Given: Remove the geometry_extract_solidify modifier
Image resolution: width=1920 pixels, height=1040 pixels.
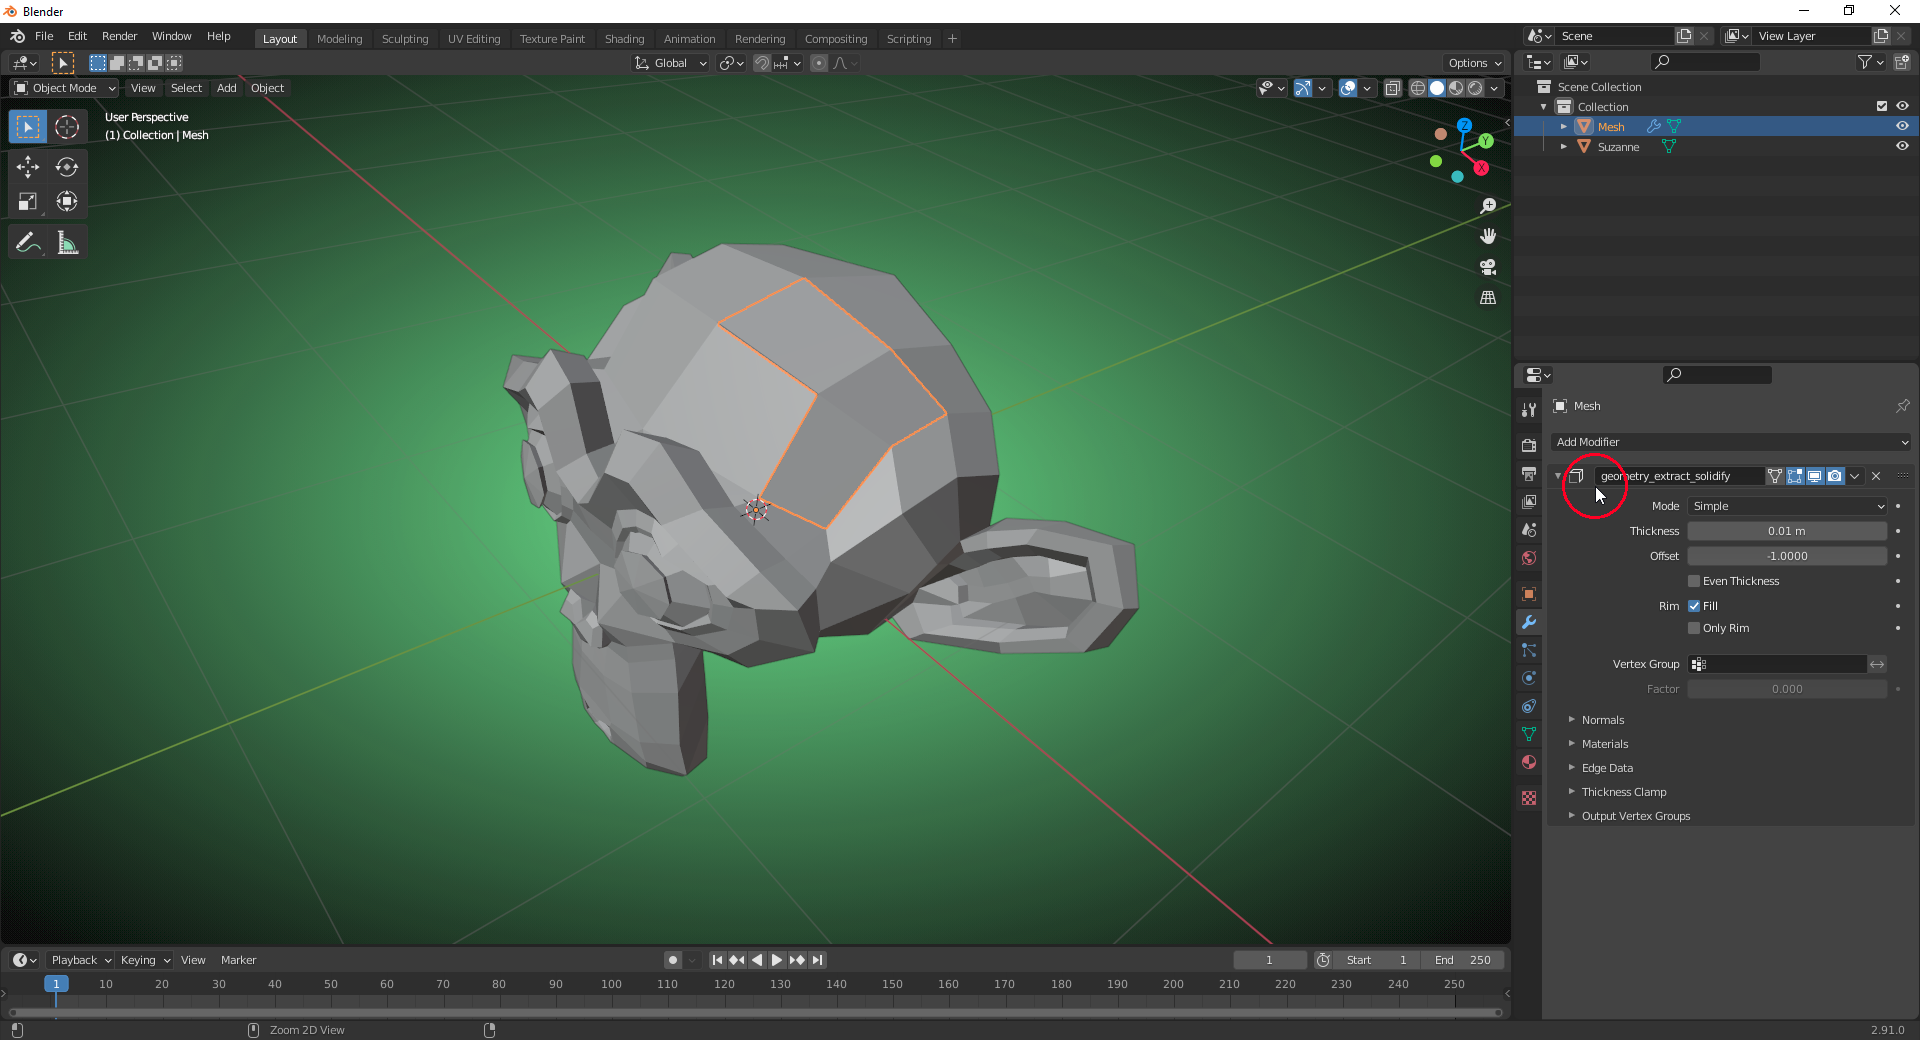Looking at the screenshot, I should (x=1876, y=476).
